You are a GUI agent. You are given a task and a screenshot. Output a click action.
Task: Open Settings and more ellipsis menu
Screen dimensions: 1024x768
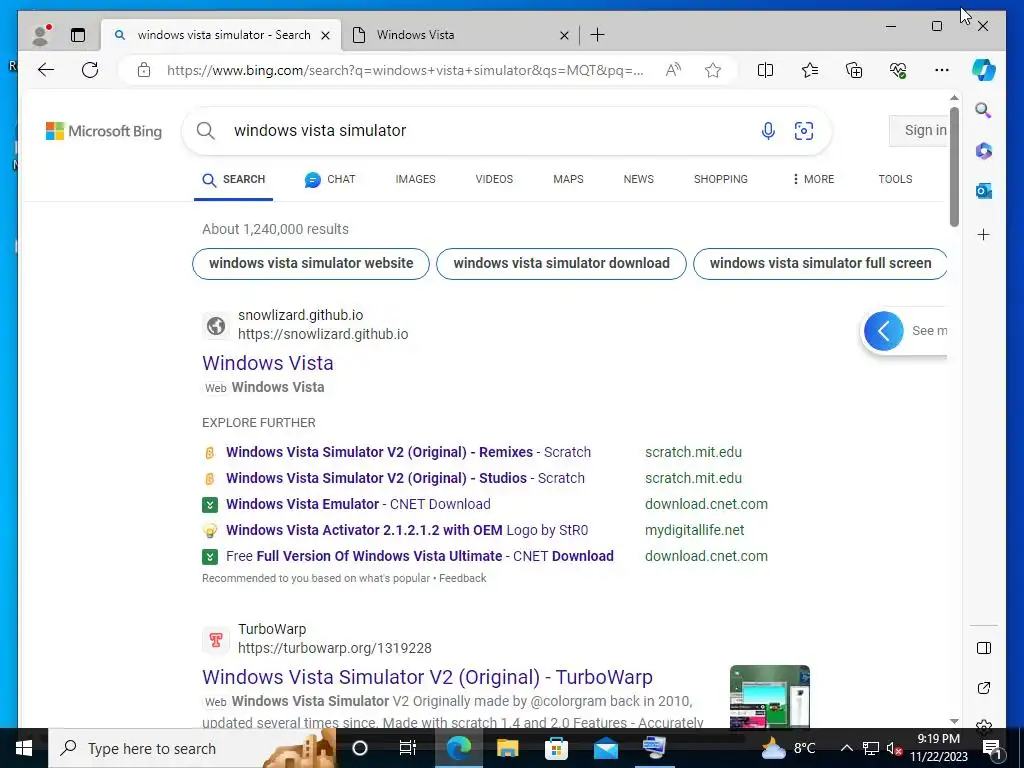[x=942, y=70]
